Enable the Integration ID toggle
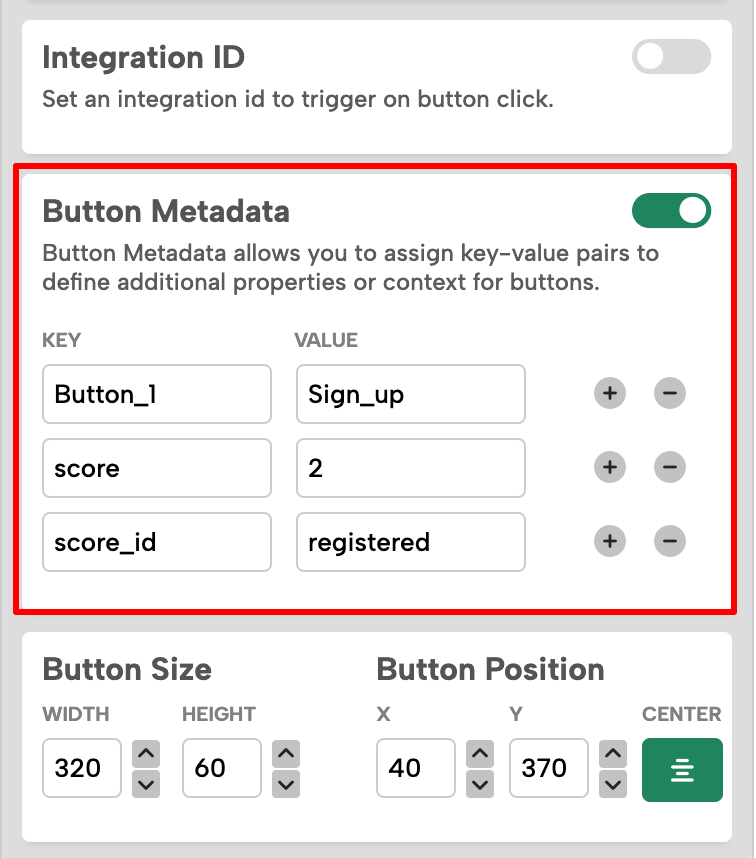This screenshot has height=858, width=756. (671, 57)
